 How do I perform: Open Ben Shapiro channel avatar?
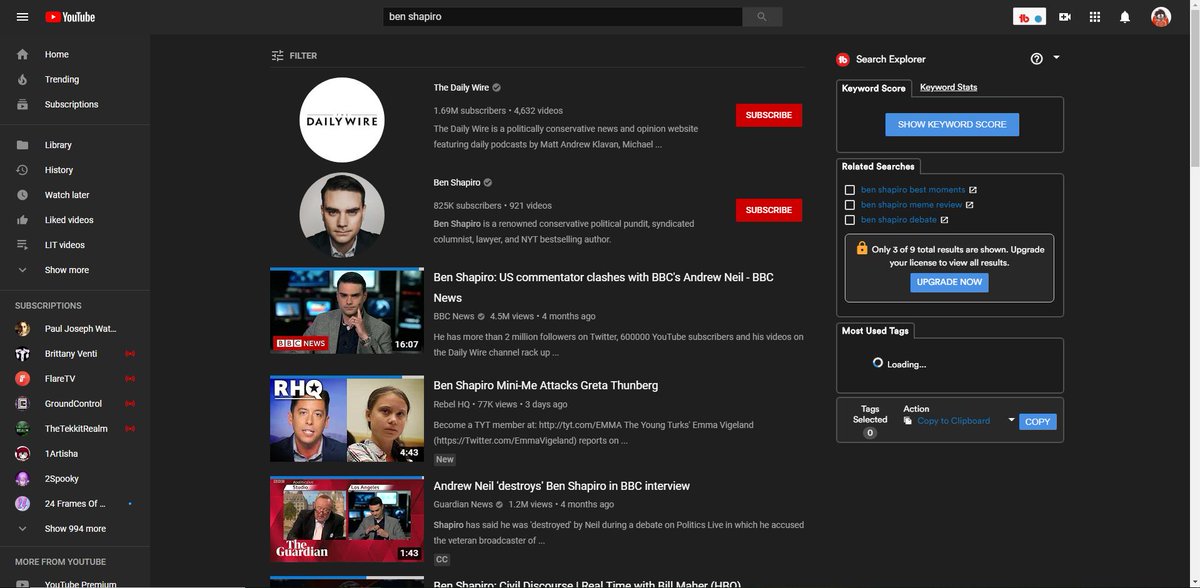tap(342, 215)
